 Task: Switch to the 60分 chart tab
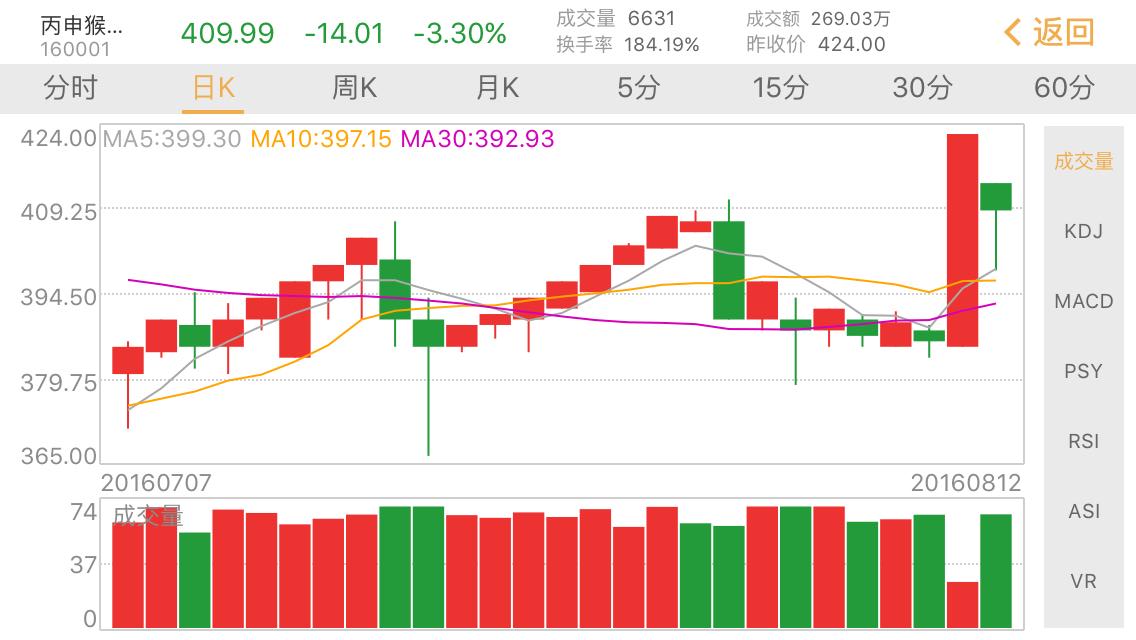click(1064, 88)
